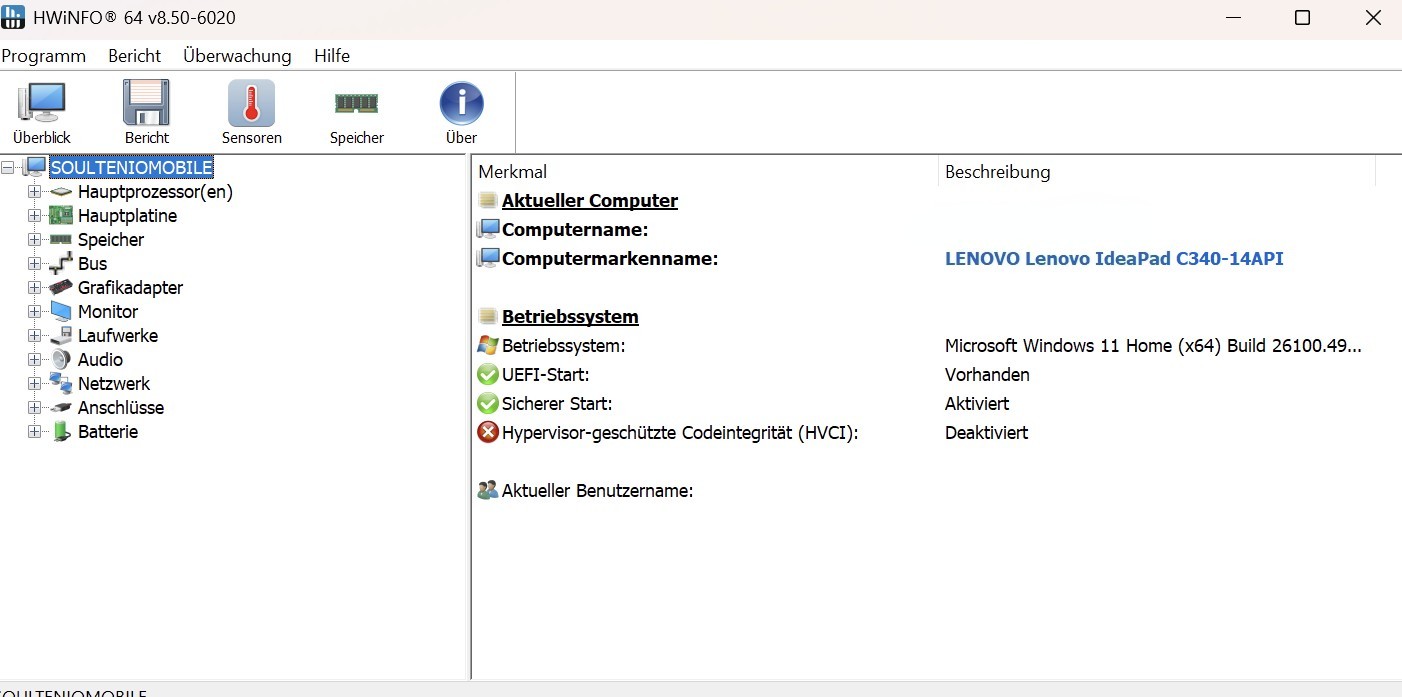Open the Hilfe menu
This screenshot has width=1402, height=697.
(332, 56)
